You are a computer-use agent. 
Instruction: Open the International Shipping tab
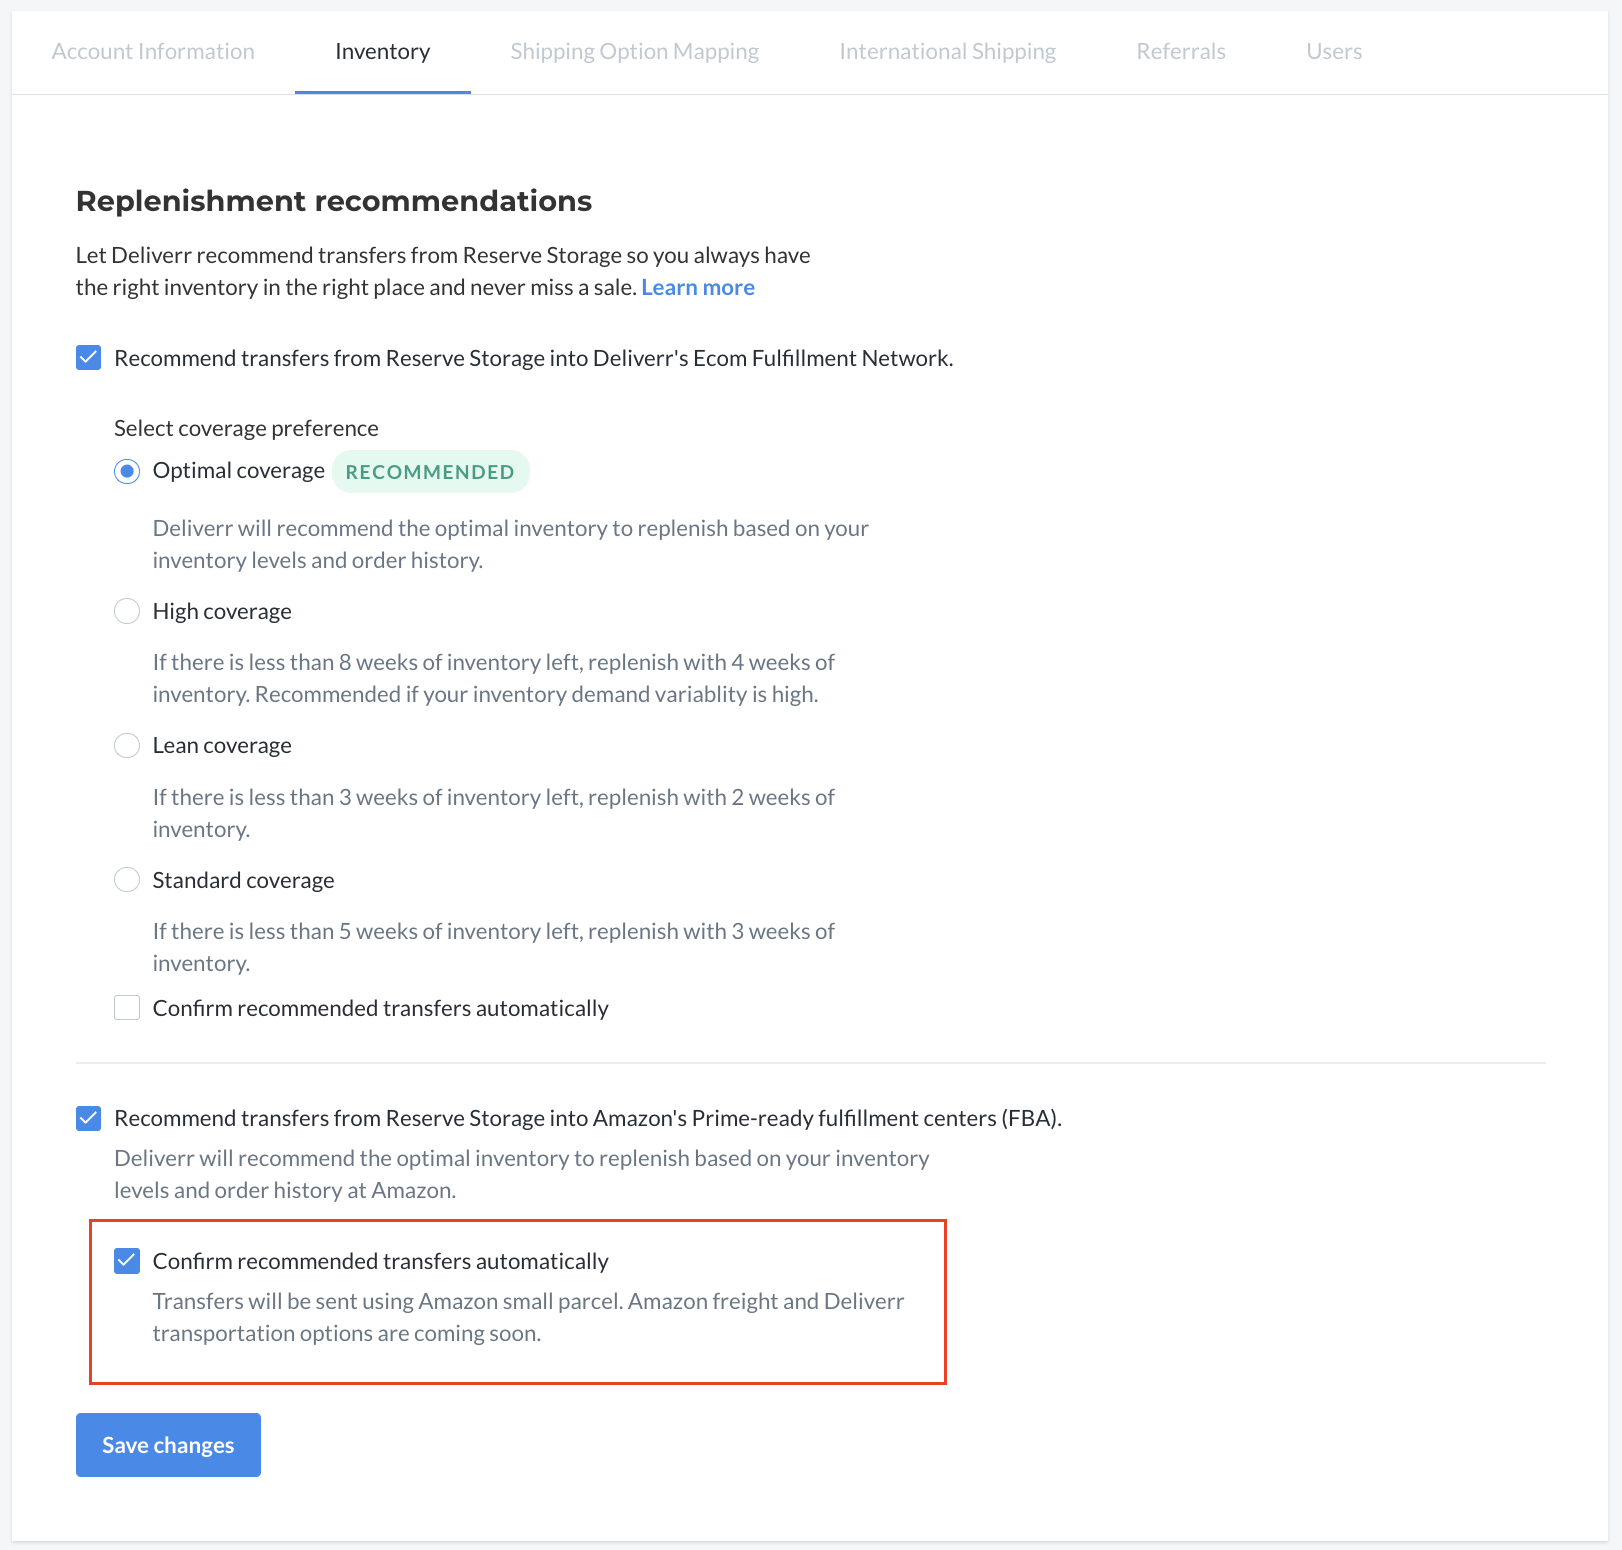(x=948, y=52)
